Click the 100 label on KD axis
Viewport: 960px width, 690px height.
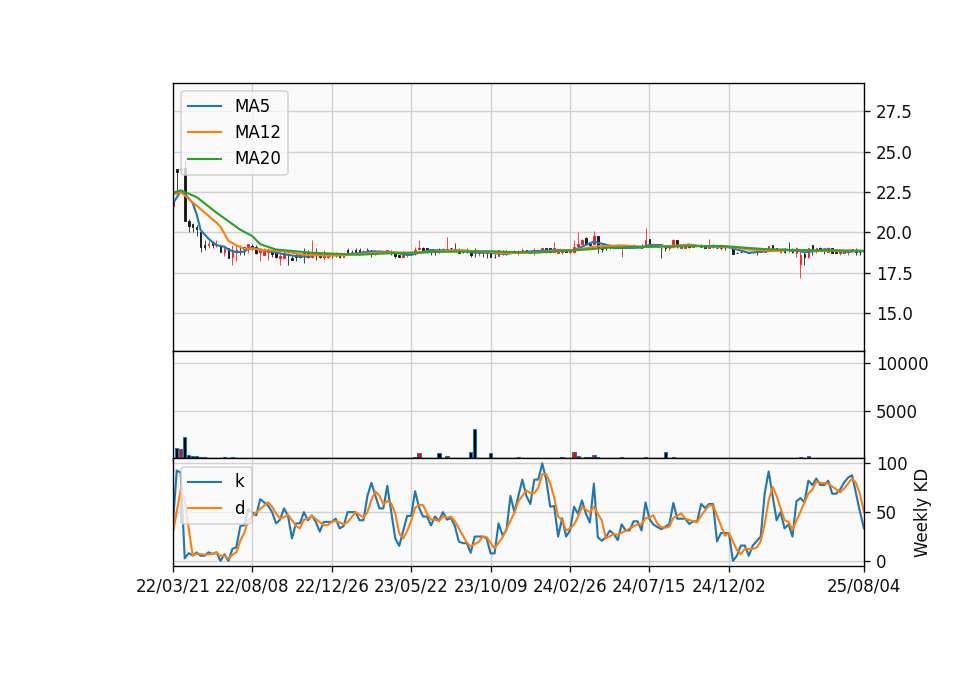pyautogui.click(x=892, y=464)
